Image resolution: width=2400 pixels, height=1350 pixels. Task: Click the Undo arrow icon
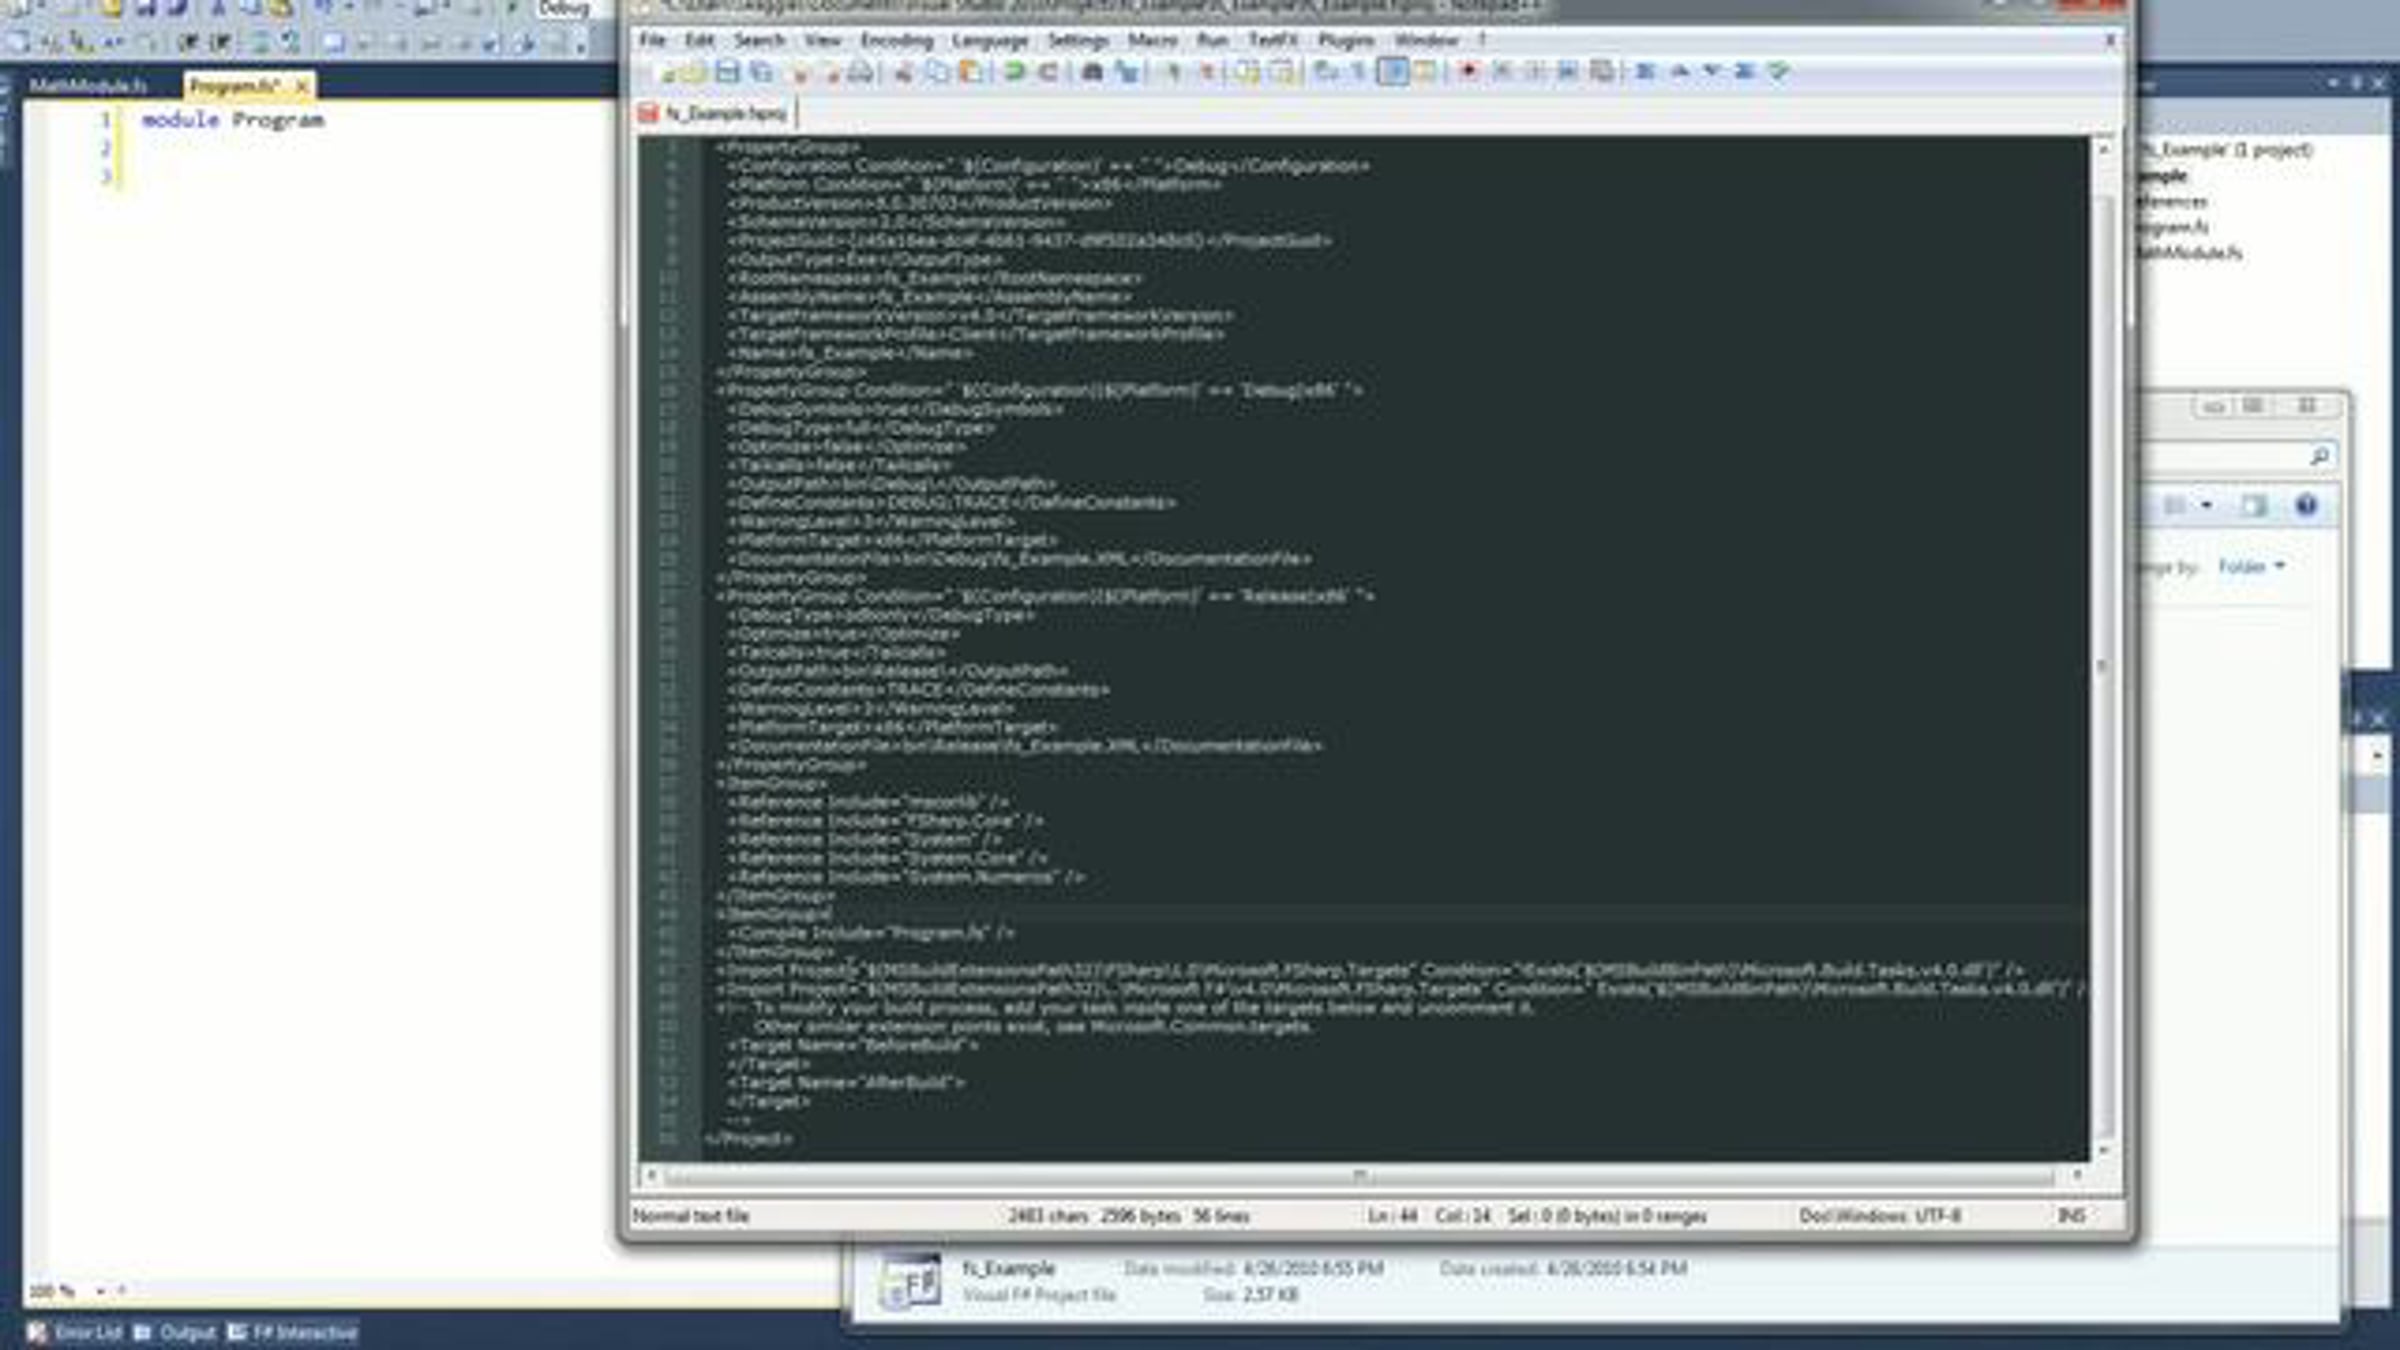tap(1015, 72)
